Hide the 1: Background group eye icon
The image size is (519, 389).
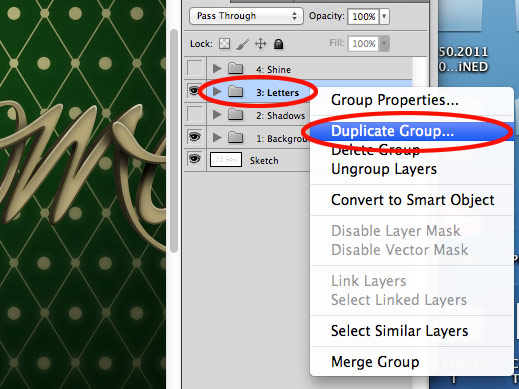pos(195,137)
